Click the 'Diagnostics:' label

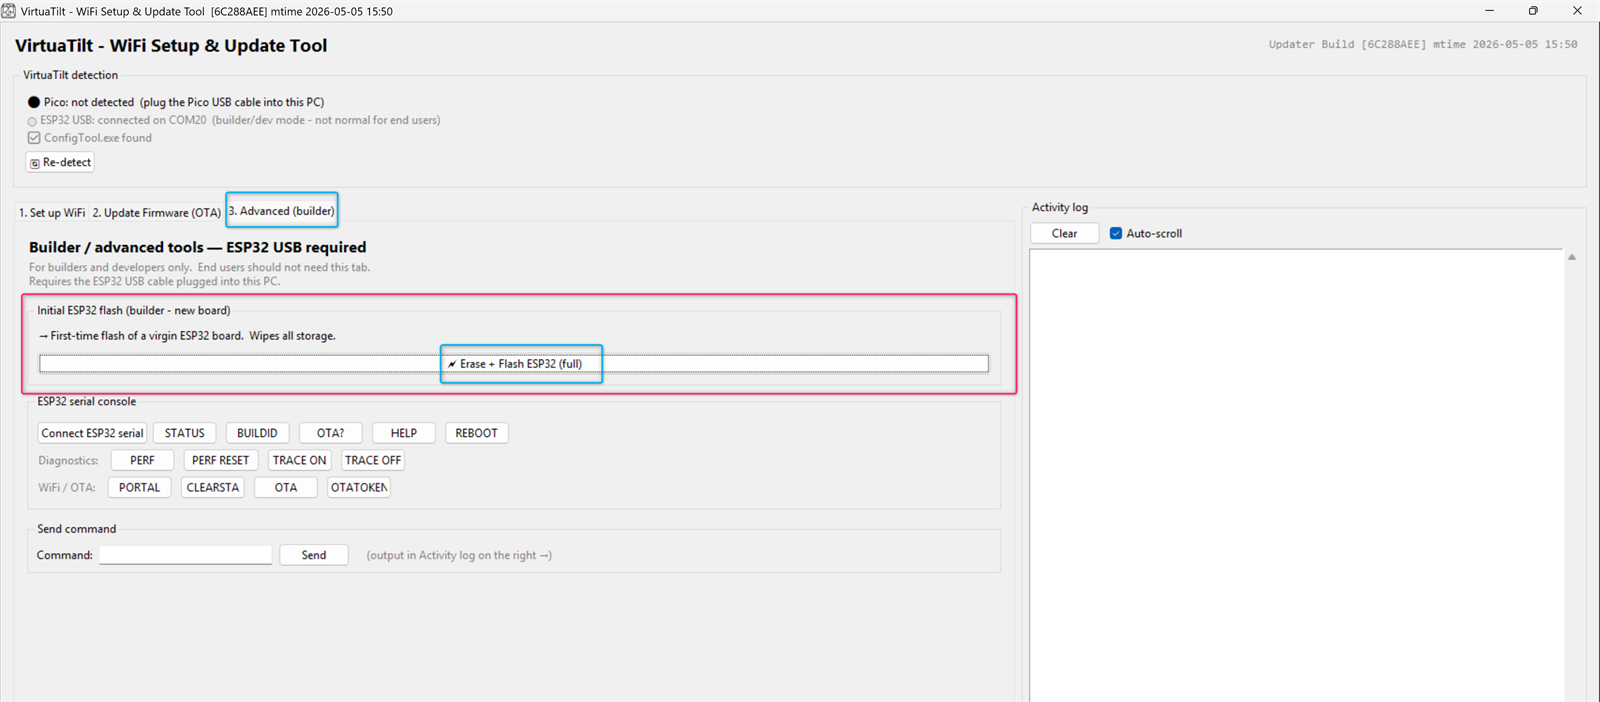point(68,461)
